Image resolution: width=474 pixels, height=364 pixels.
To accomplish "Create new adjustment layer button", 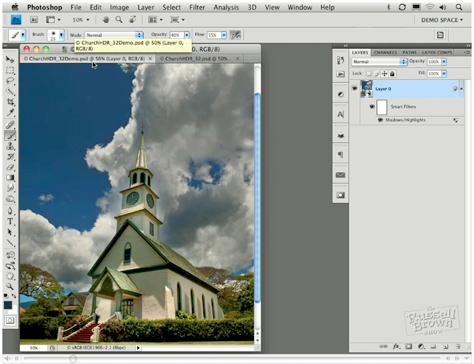I will 421,346.
